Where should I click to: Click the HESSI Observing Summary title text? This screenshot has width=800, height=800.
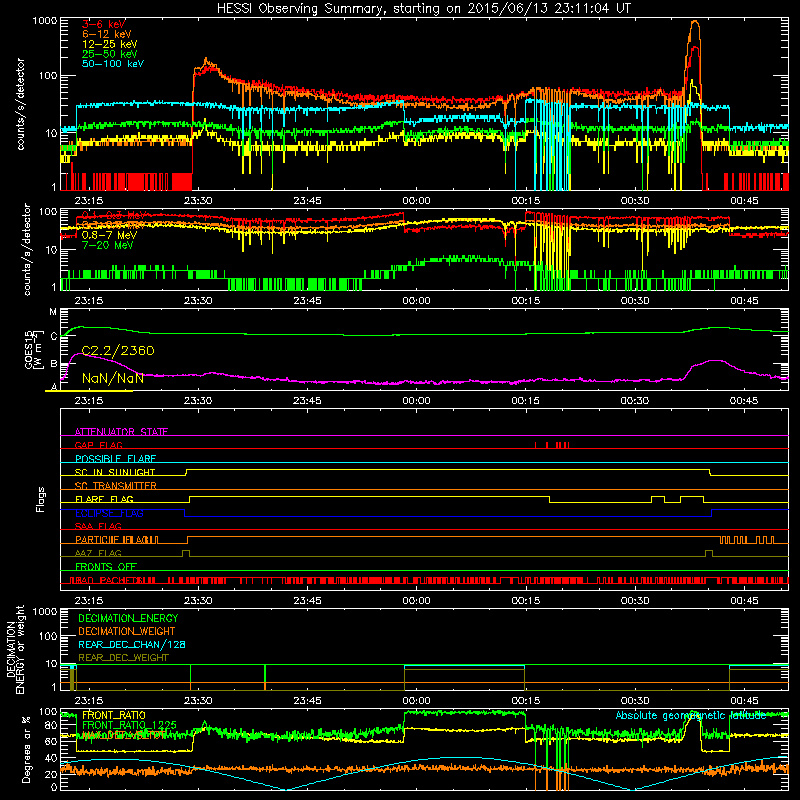pyautogui.click(x=424, y=9)
